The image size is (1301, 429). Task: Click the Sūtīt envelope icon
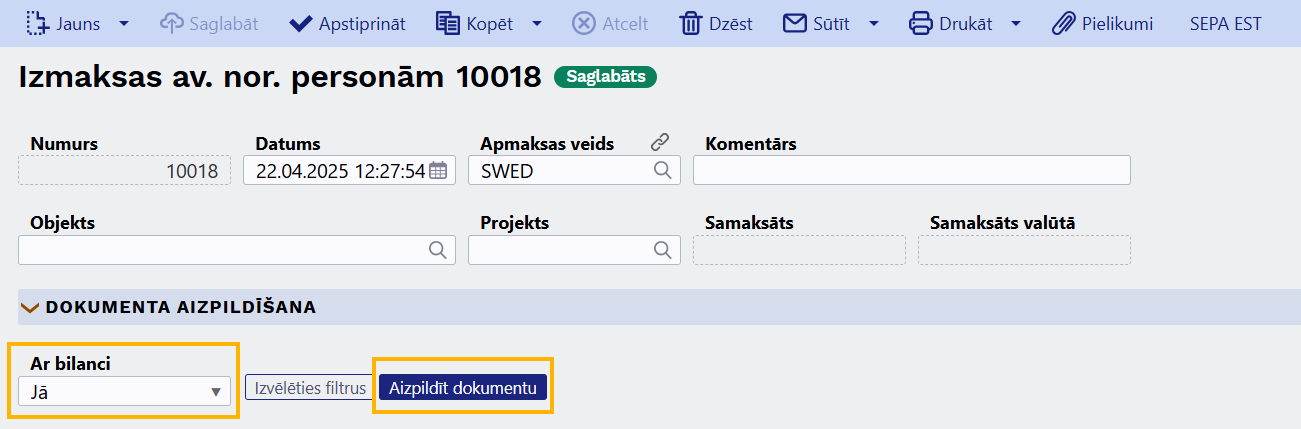795,23
